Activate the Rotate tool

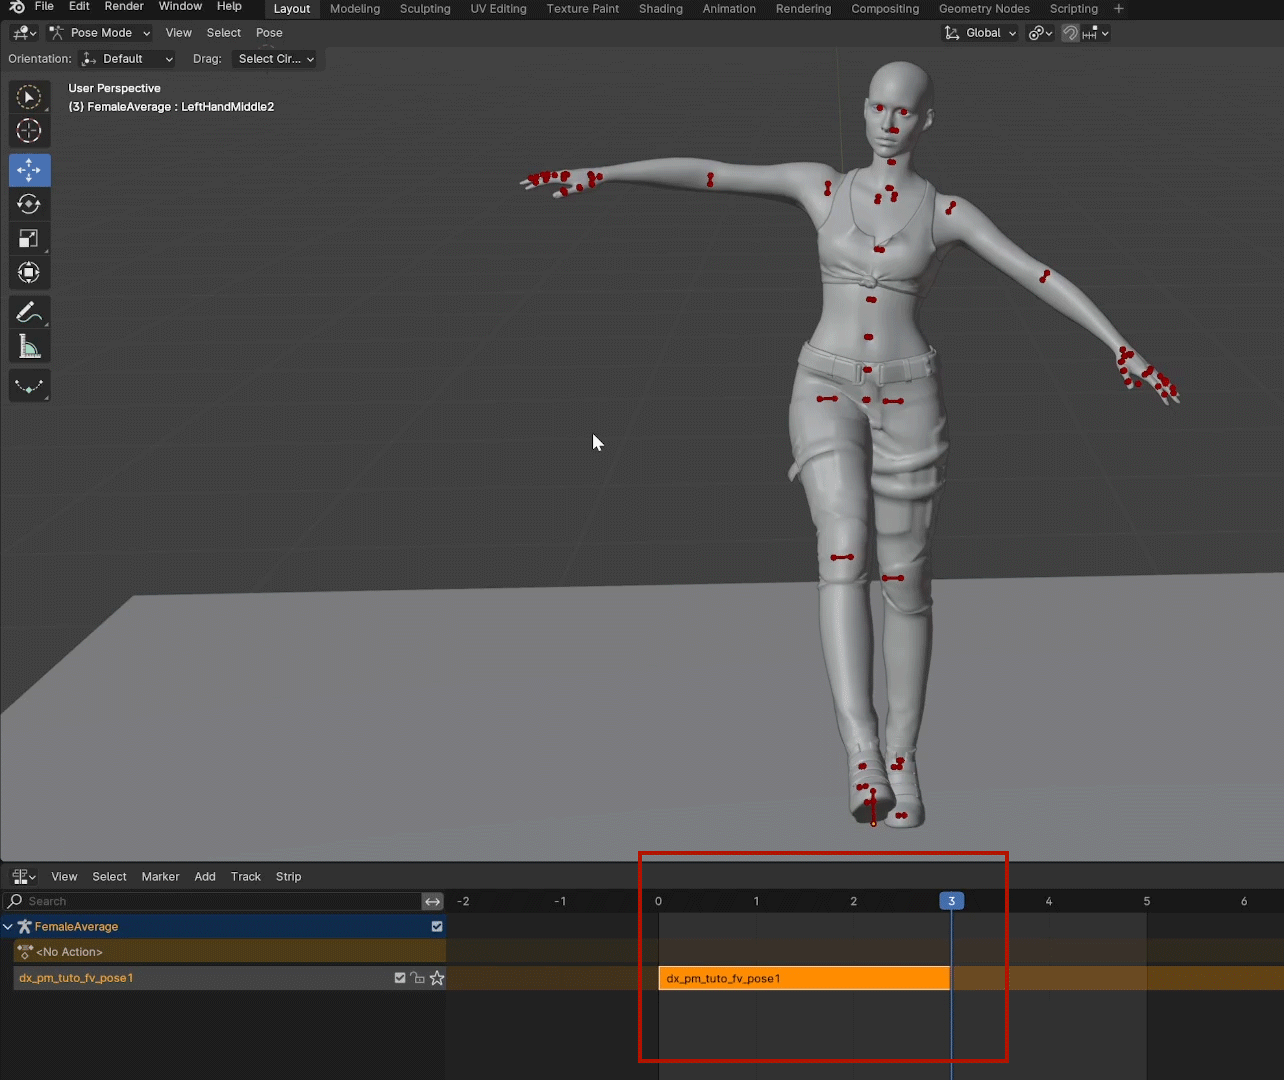tap(29, 205)
